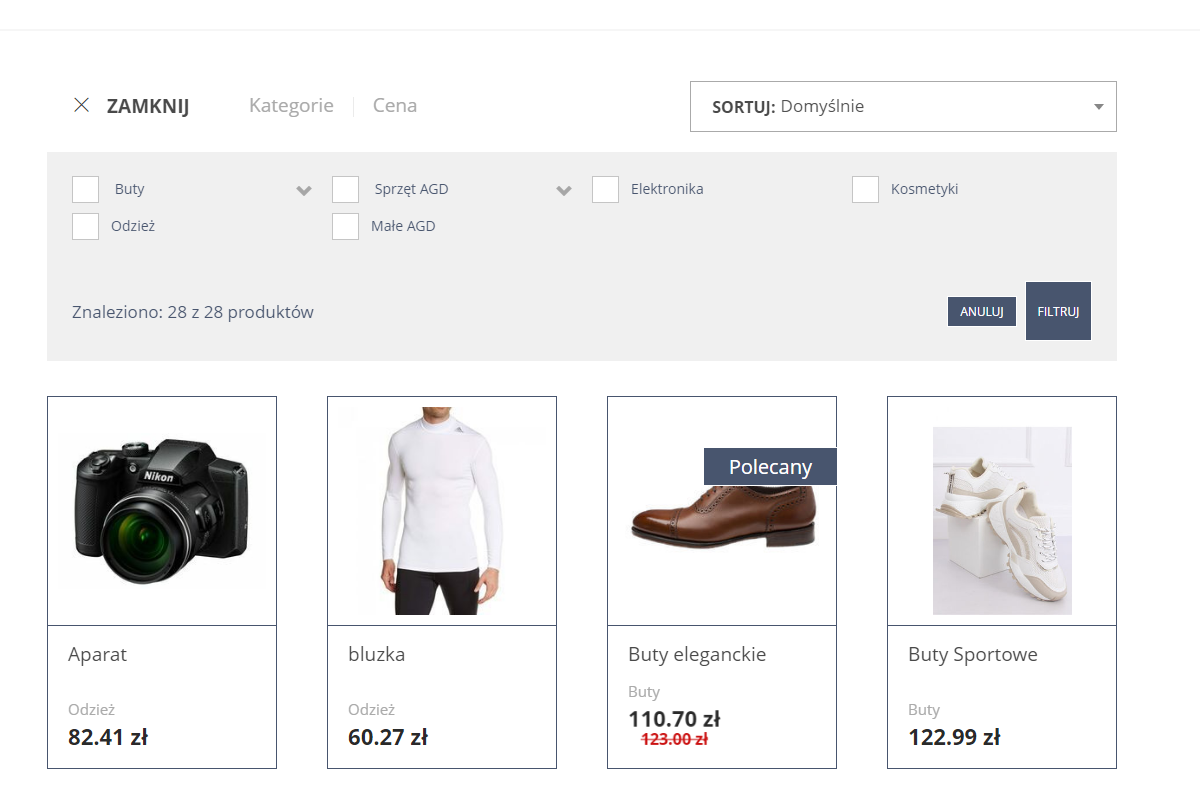
Task: Open the brown elegant shoe image
Action: [x=723, y=517]
